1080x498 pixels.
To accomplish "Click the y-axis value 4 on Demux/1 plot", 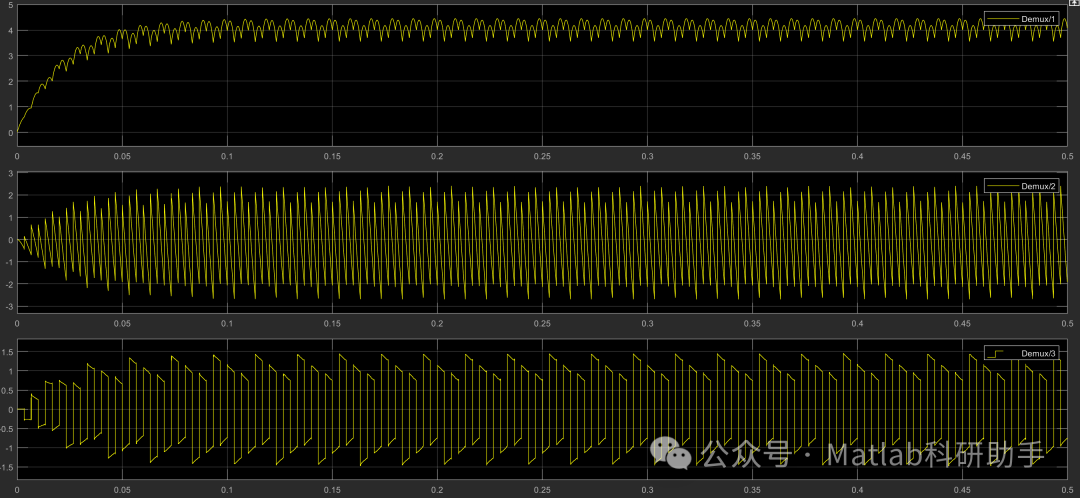I will (x=10, y=30).
